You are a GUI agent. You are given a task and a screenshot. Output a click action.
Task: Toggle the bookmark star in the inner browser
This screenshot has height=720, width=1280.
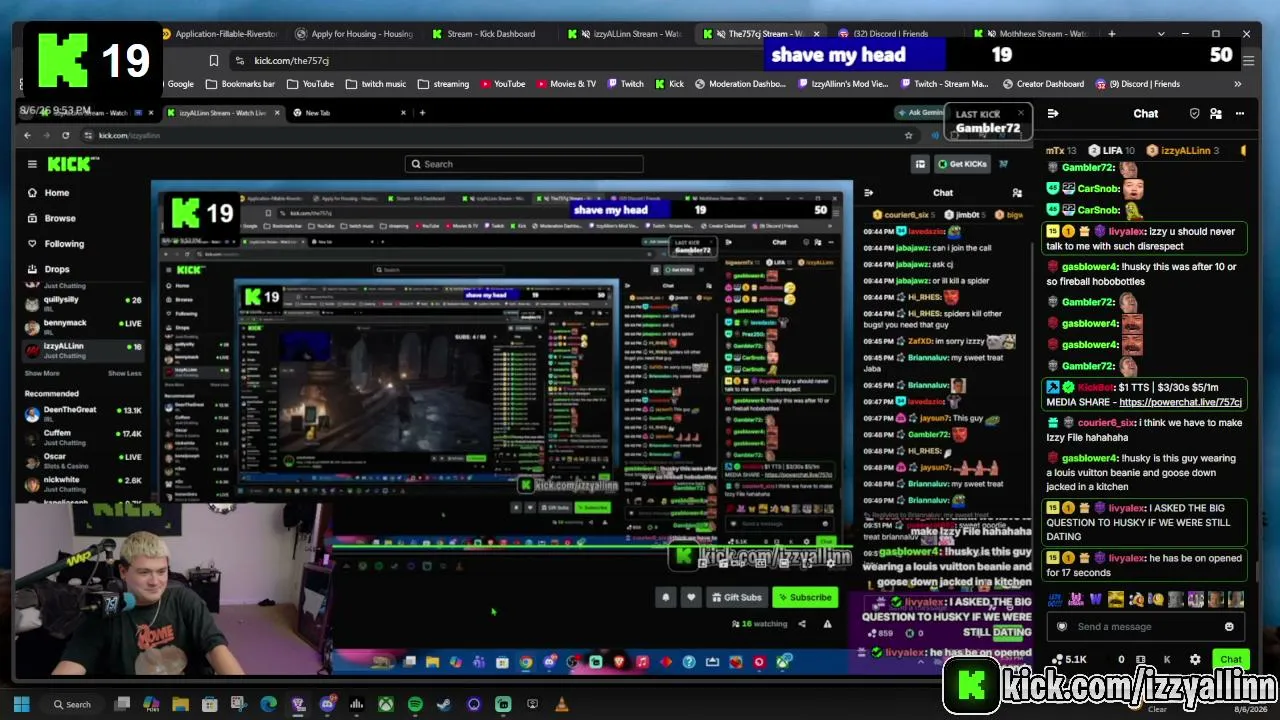click(x=908, y=135)
